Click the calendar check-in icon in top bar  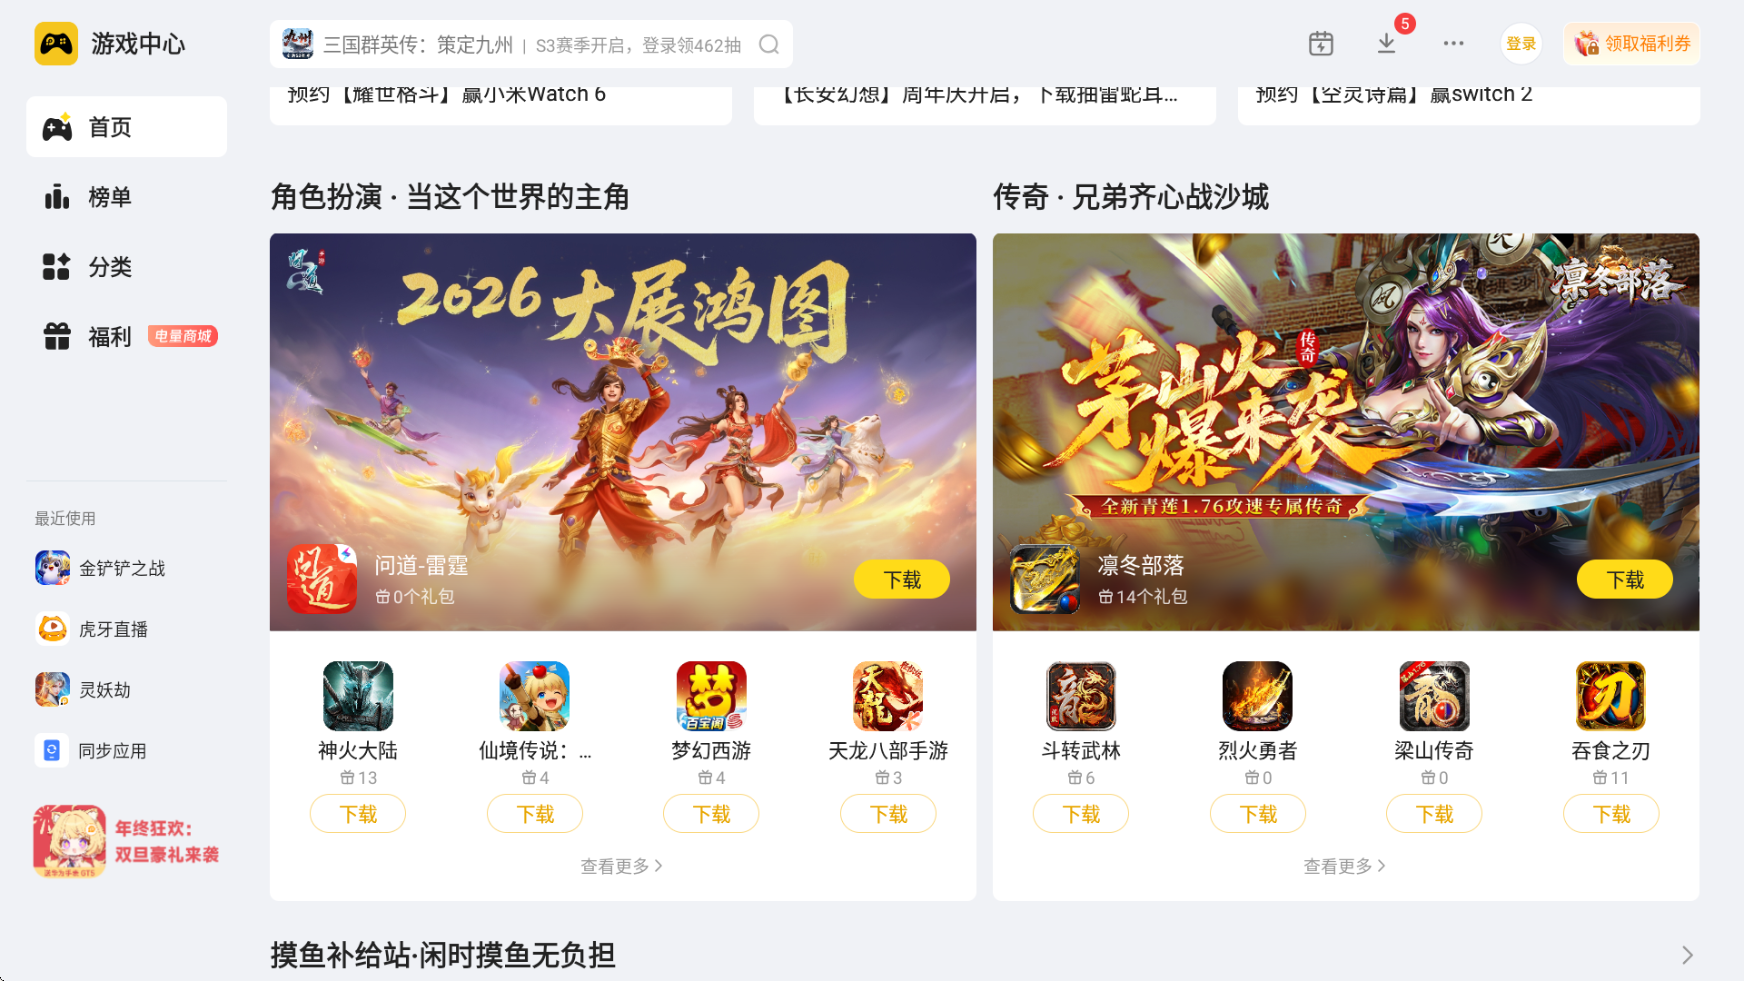[x=1321, y=44]
